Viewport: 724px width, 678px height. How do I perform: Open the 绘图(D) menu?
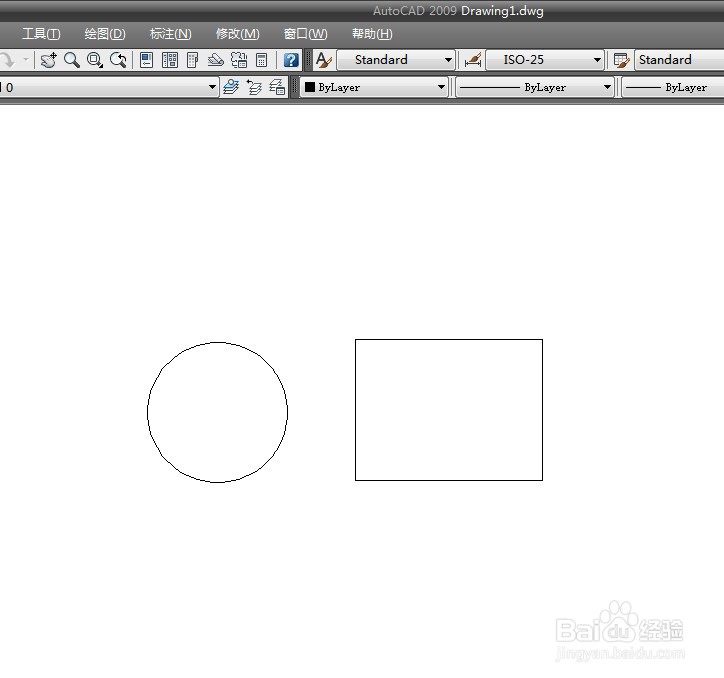pos(105,34)
